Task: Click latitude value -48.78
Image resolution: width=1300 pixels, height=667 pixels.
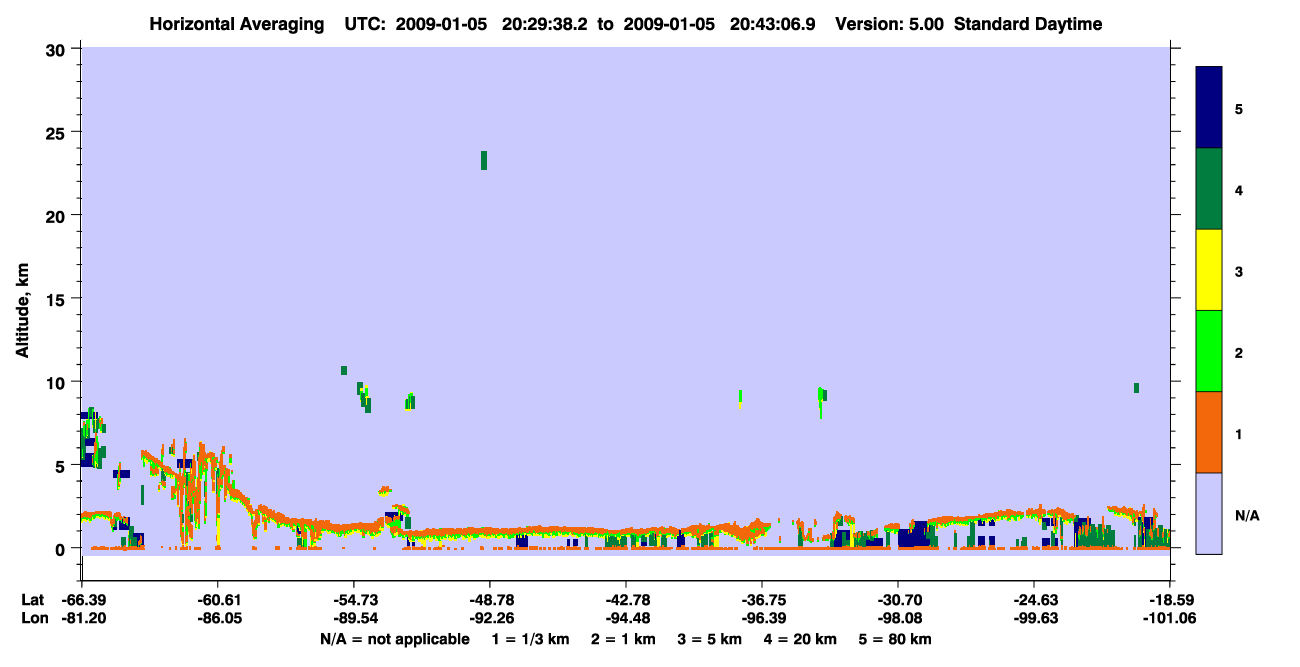Action: point(490,600)
